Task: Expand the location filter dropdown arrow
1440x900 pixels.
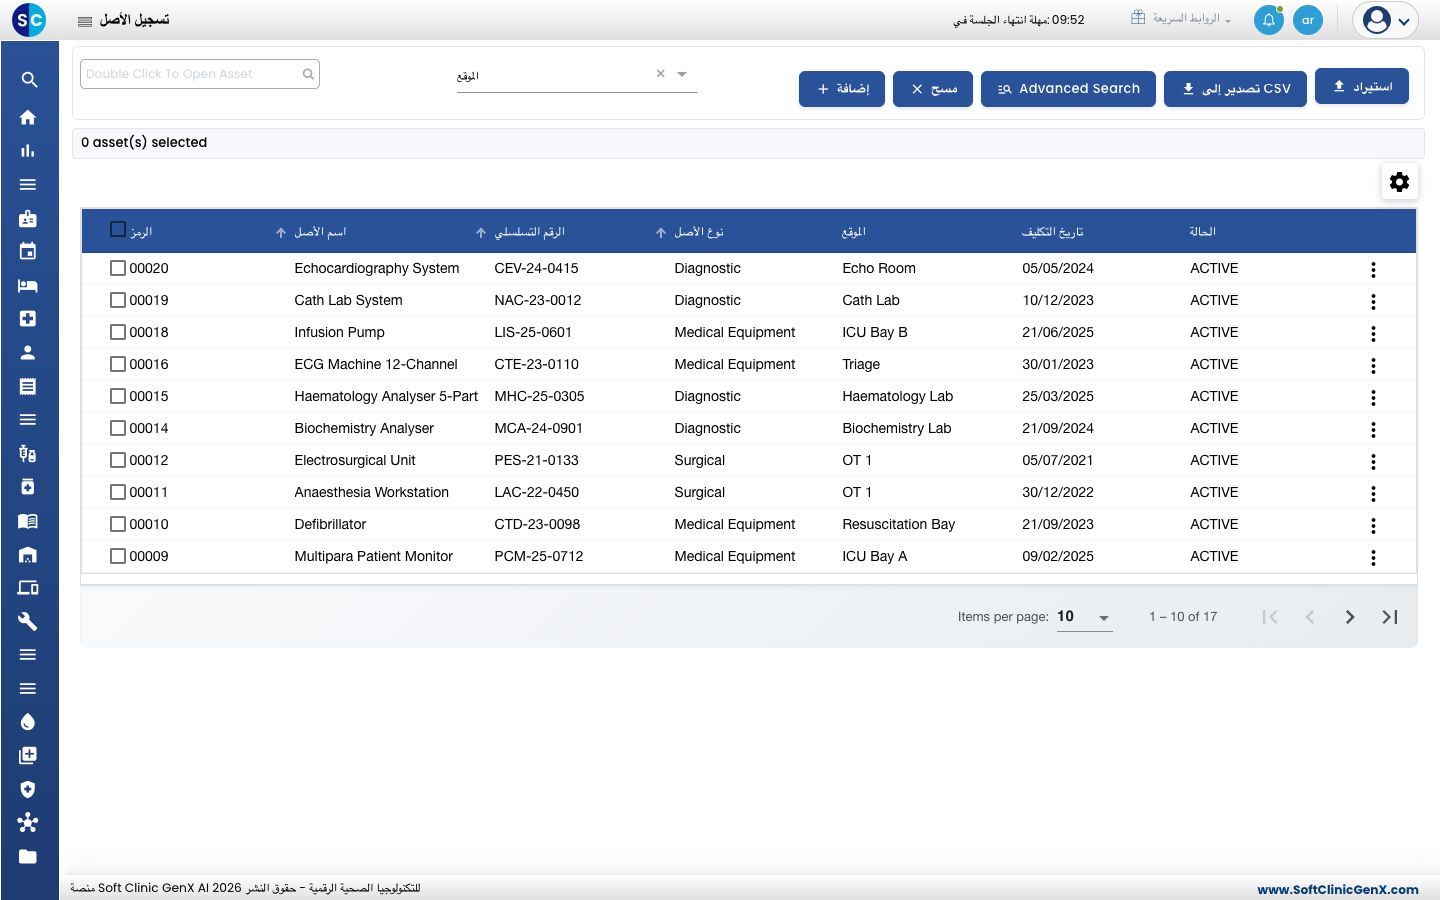Action: point(682,74)
